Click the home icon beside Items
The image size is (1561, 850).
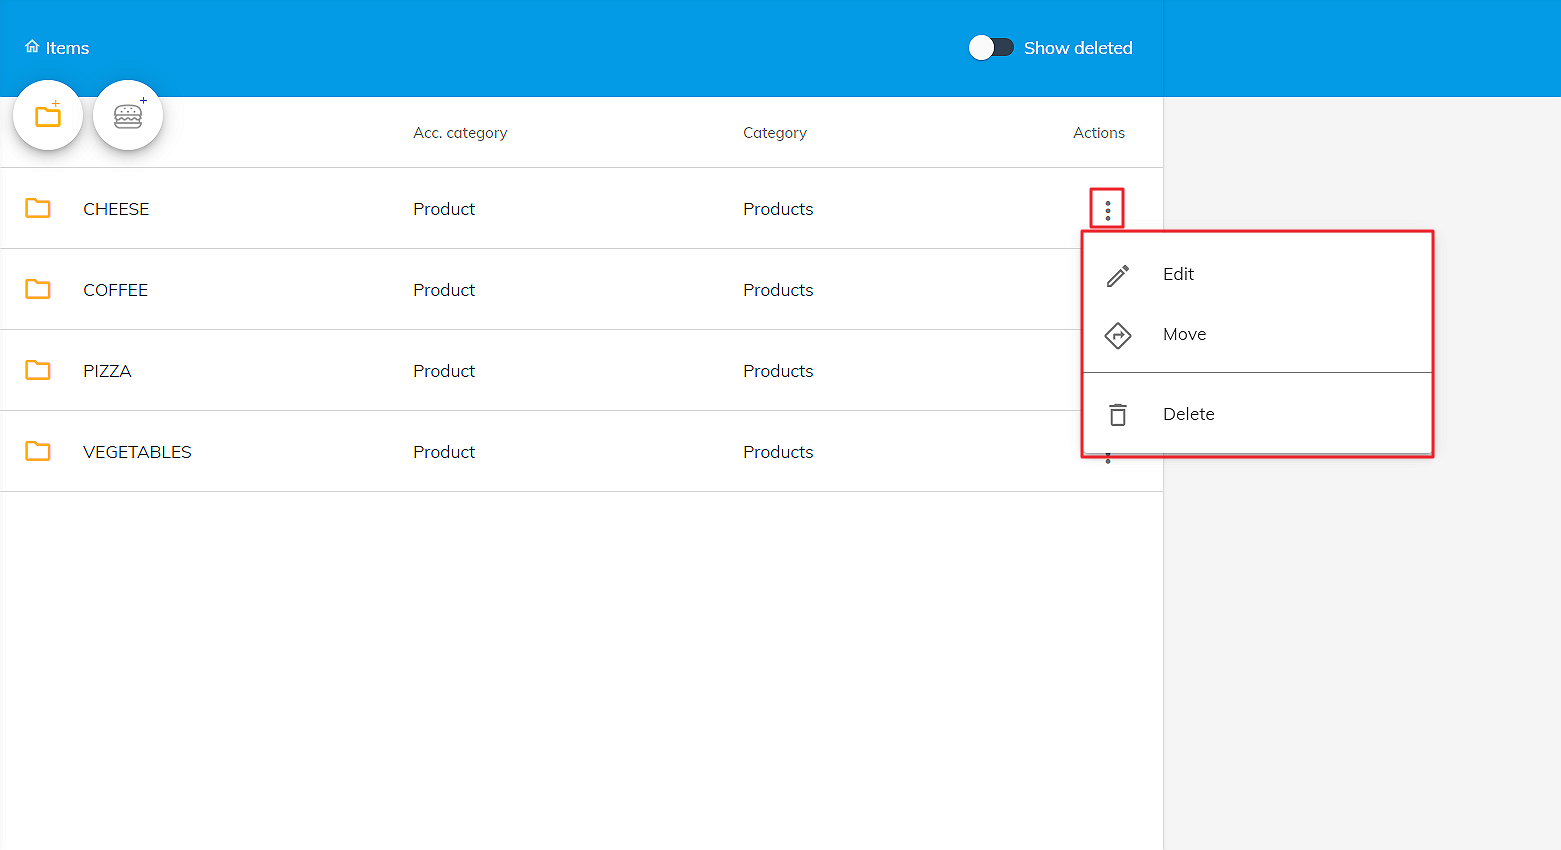tap(32, 47)
